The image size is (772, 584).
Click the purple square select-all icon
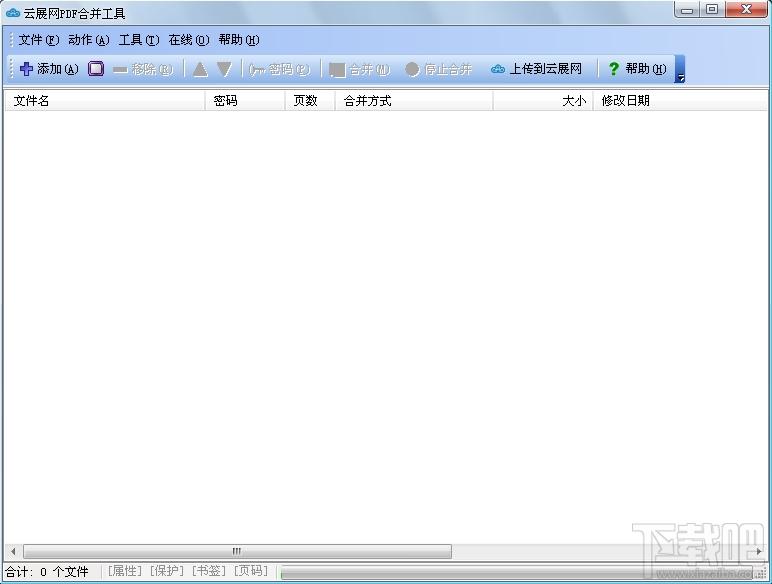coord(96,68)
